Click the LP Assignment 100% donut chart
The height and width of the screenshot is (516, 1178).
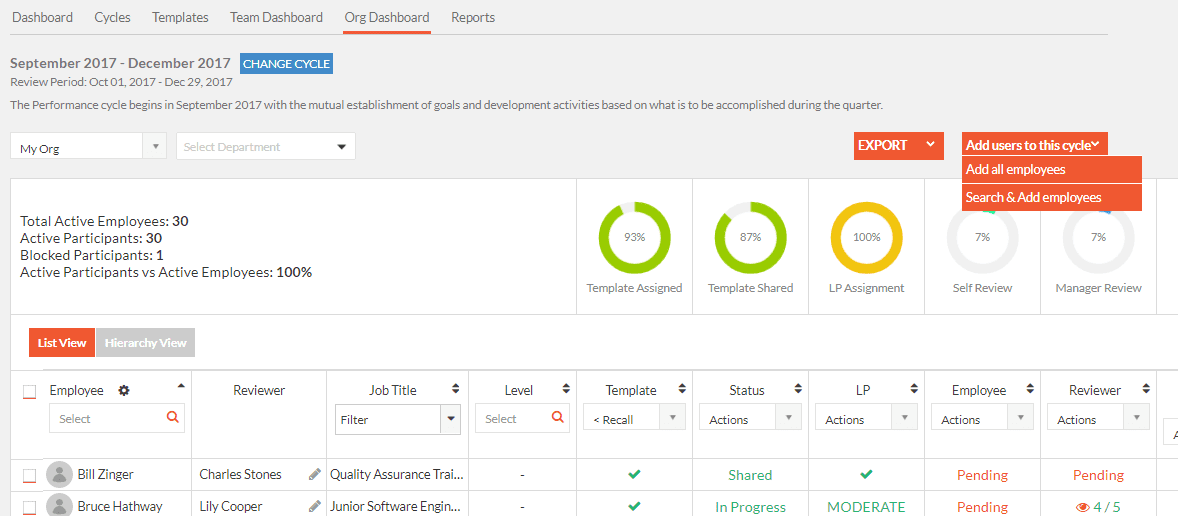click(866, 237)
